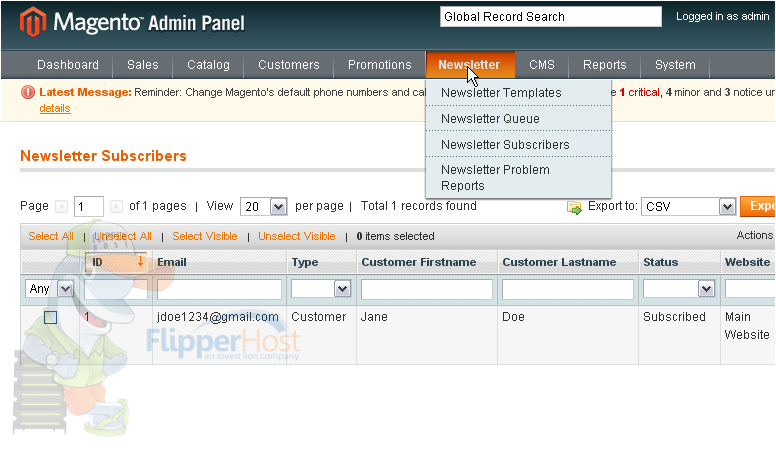
Task: Click the Doe lastname cell
Action: (x=513, y=317)
